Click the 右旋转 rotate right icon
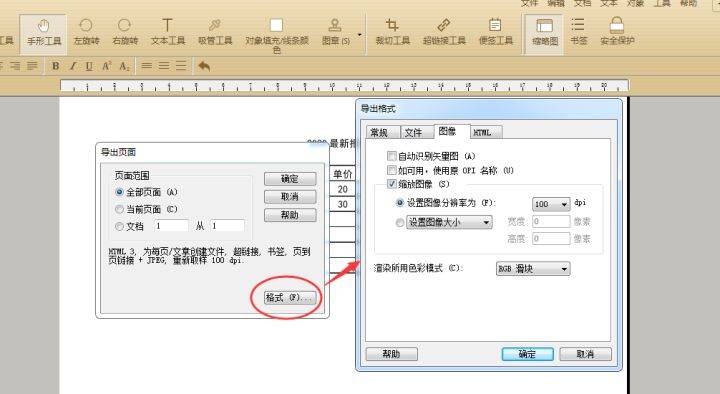The image size is (720, 394). tap(125, 33)
